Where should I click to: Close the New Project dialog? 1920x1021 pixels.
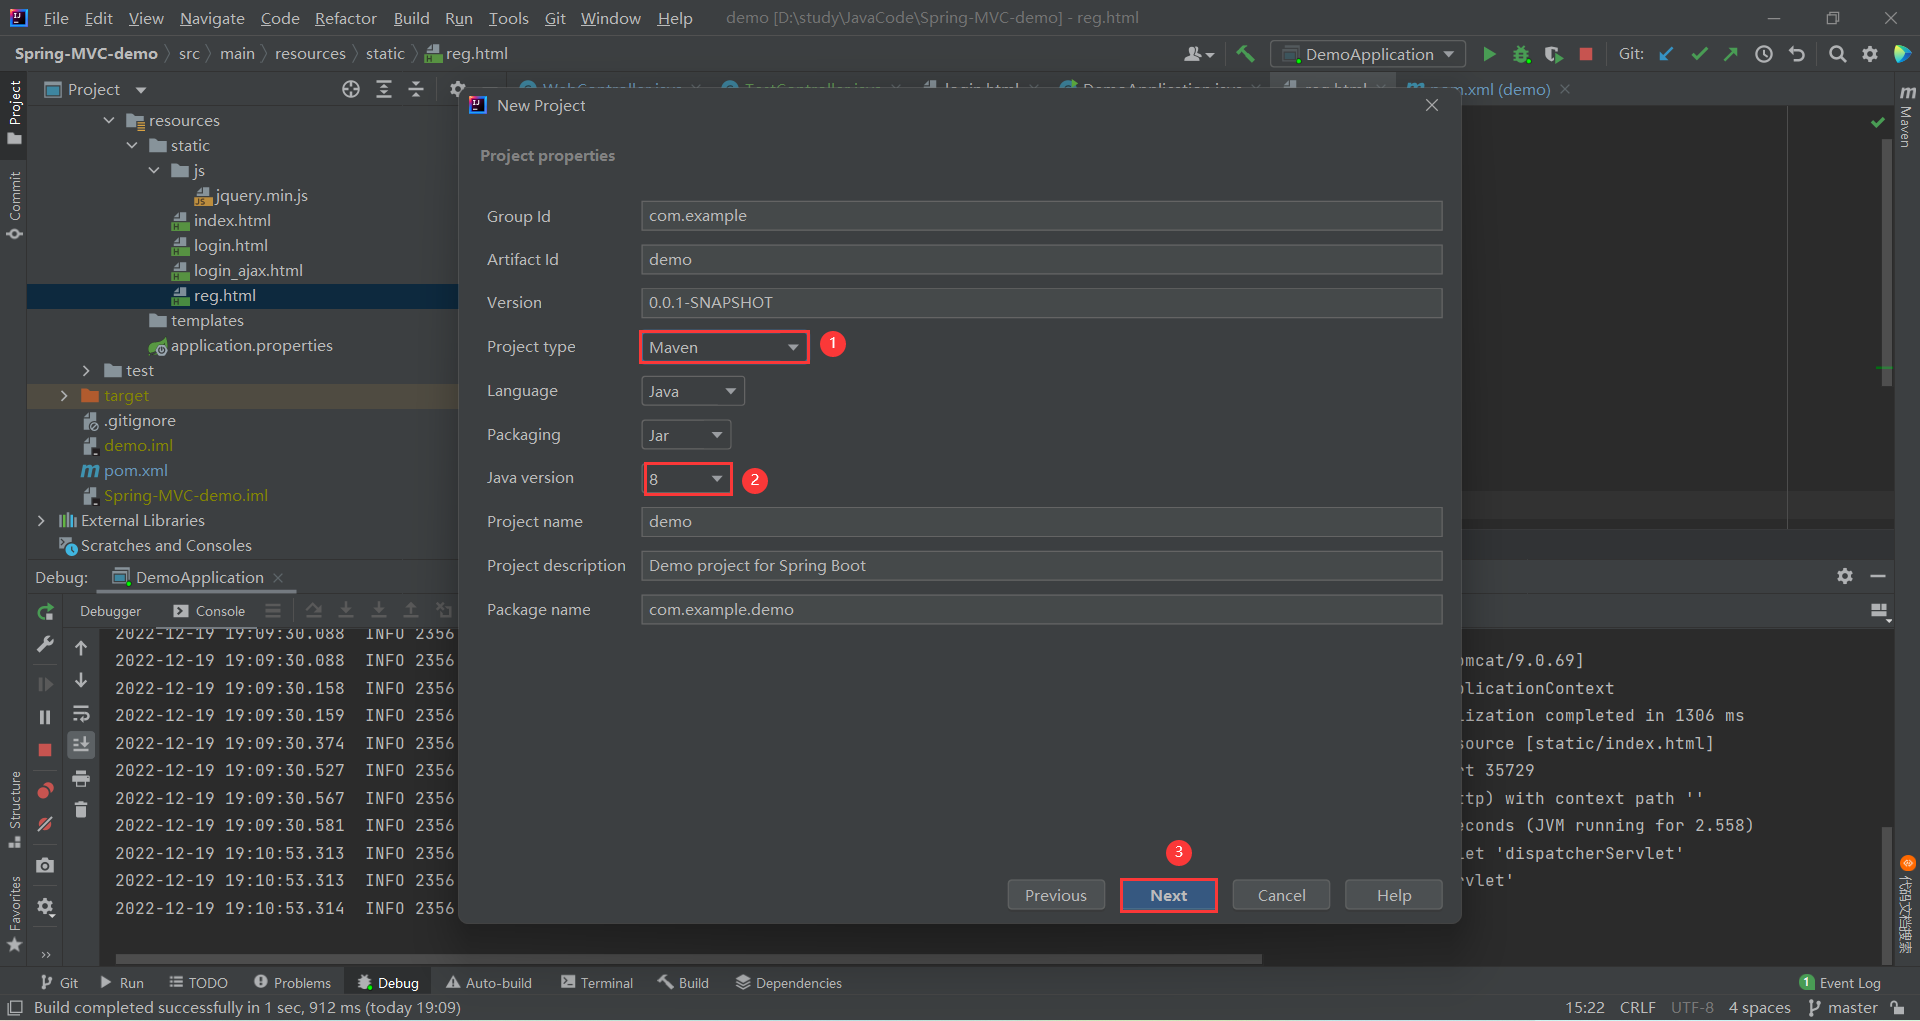point(1432,105)
